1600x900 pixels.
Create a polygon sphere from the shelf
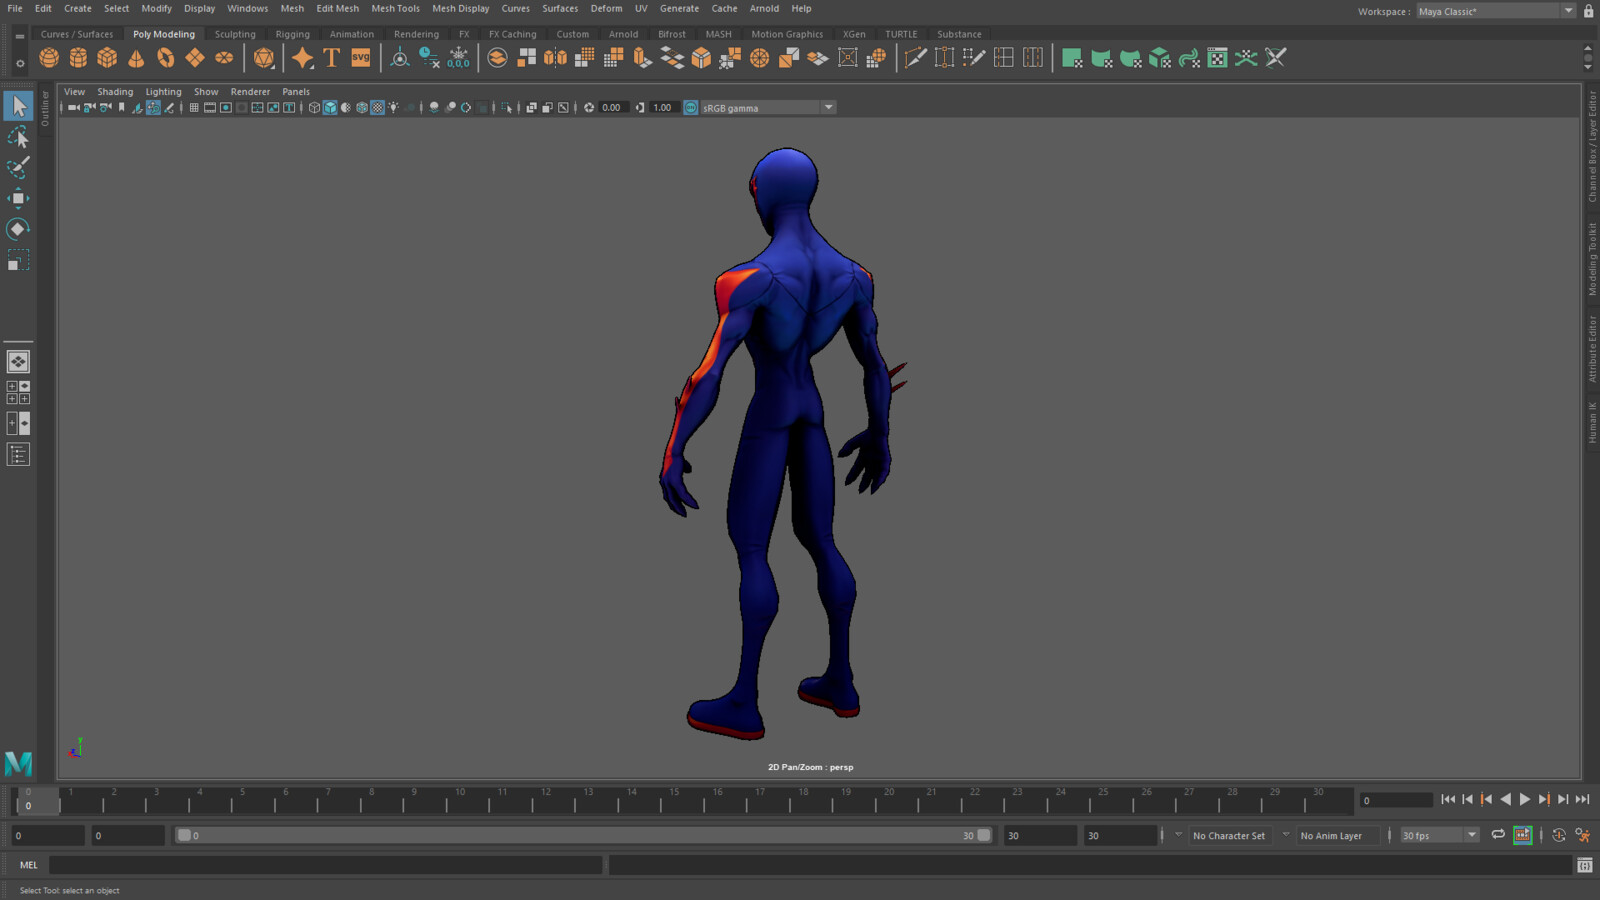click(49, 58)
